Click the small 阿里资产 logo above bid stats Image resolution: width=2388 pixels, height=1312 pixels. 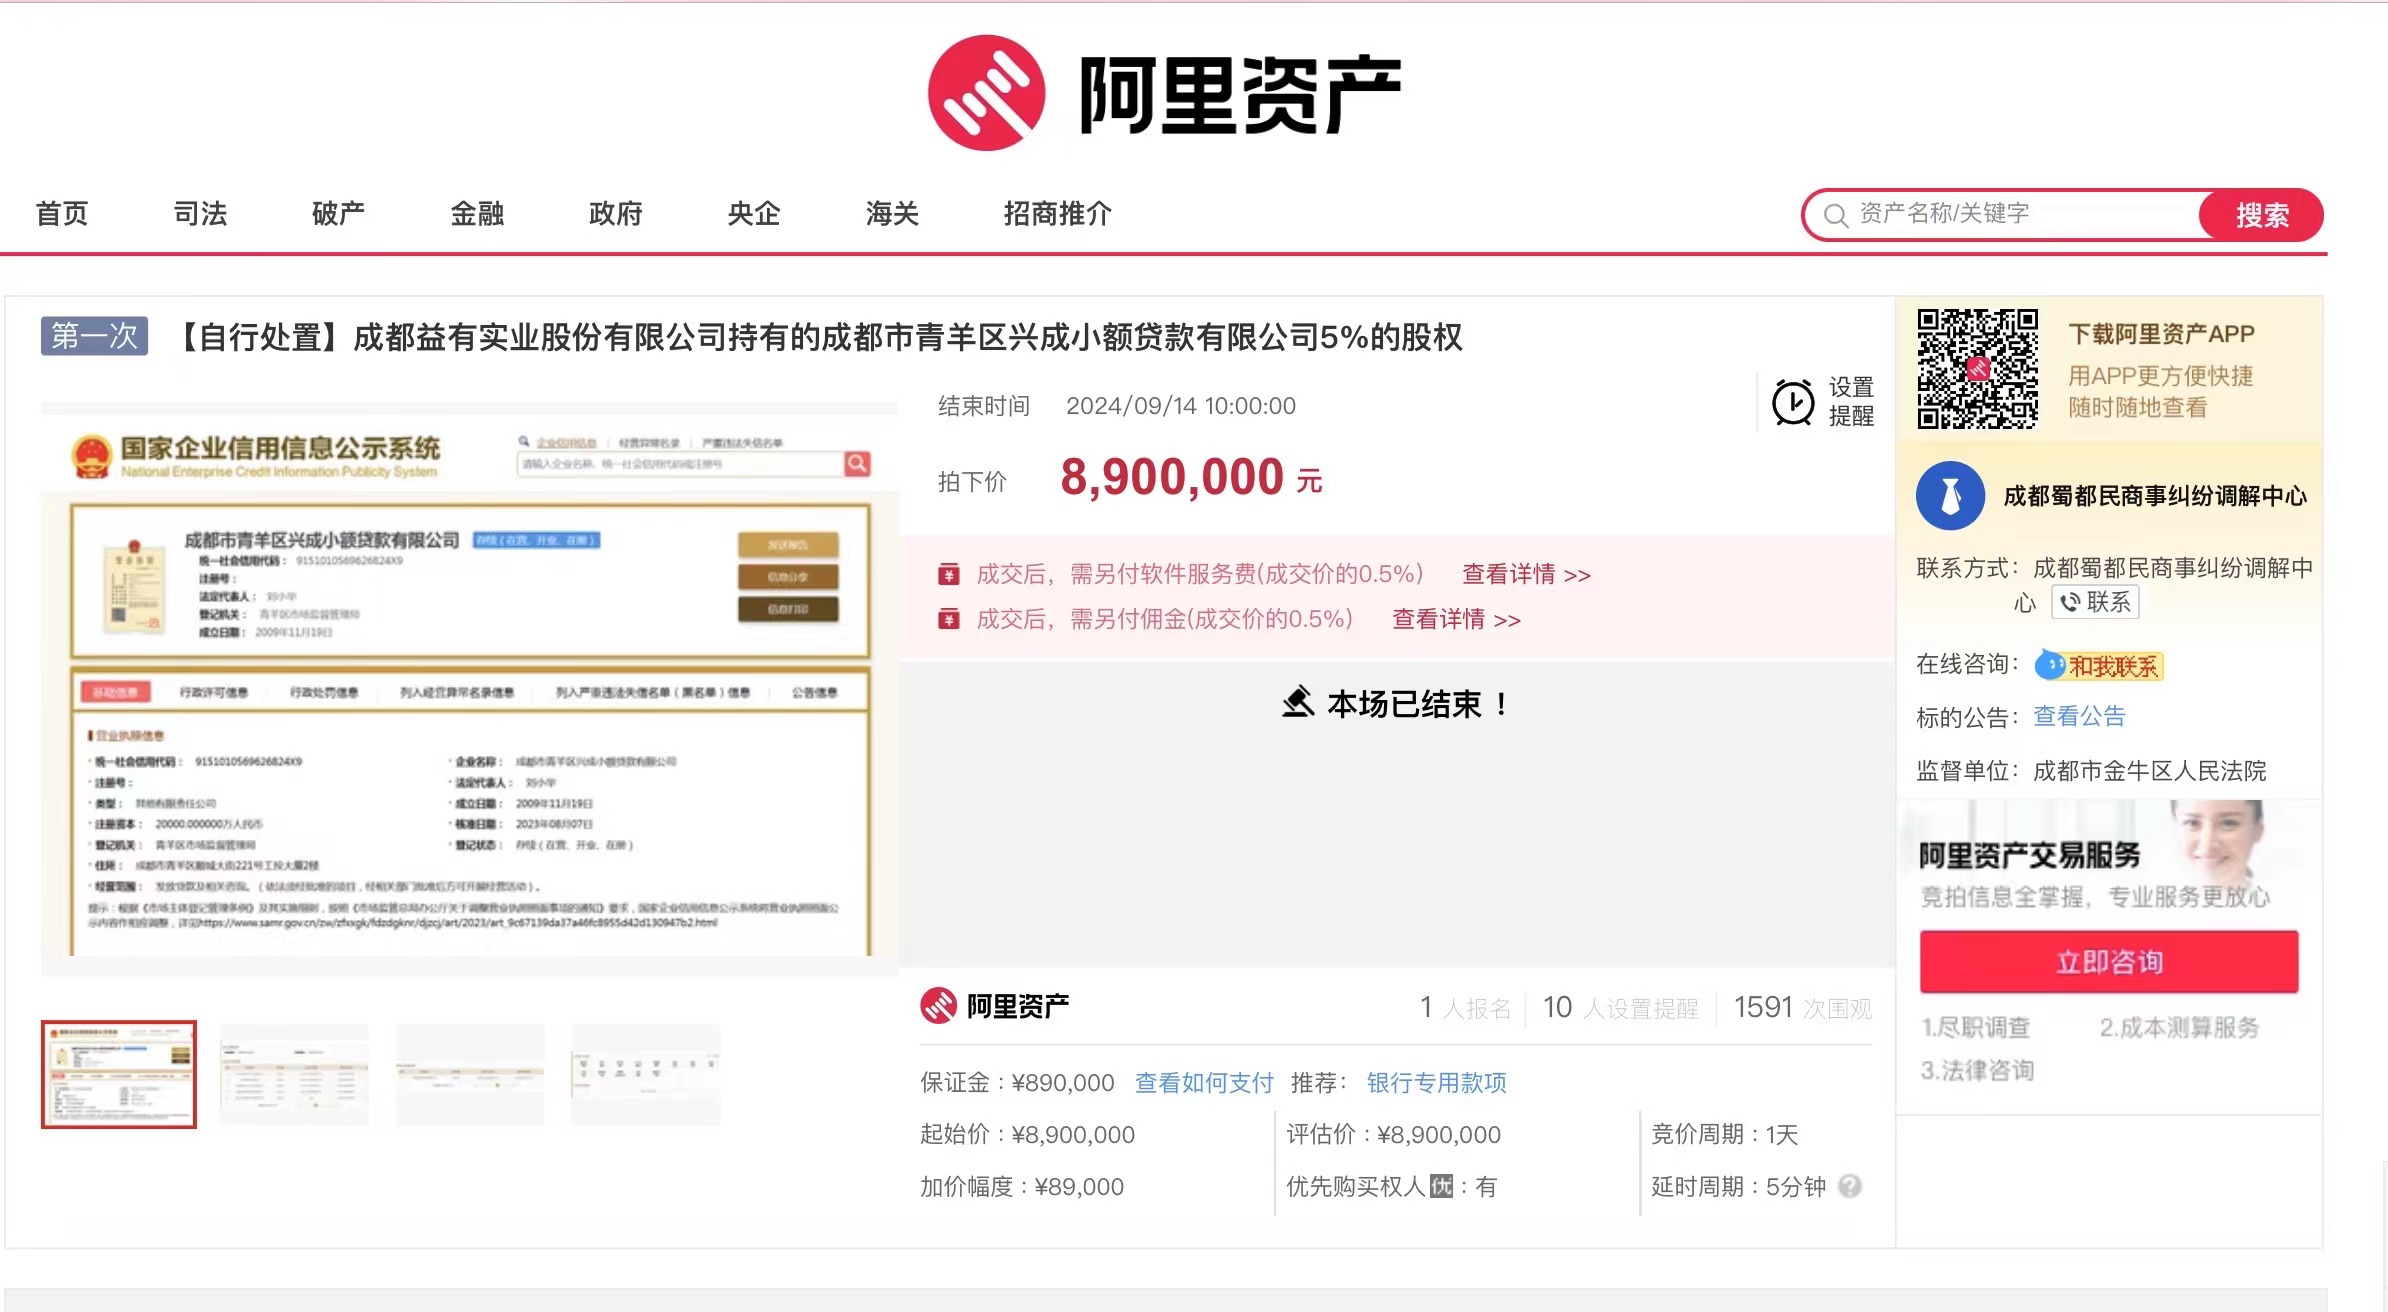[x=994, y=1006]
